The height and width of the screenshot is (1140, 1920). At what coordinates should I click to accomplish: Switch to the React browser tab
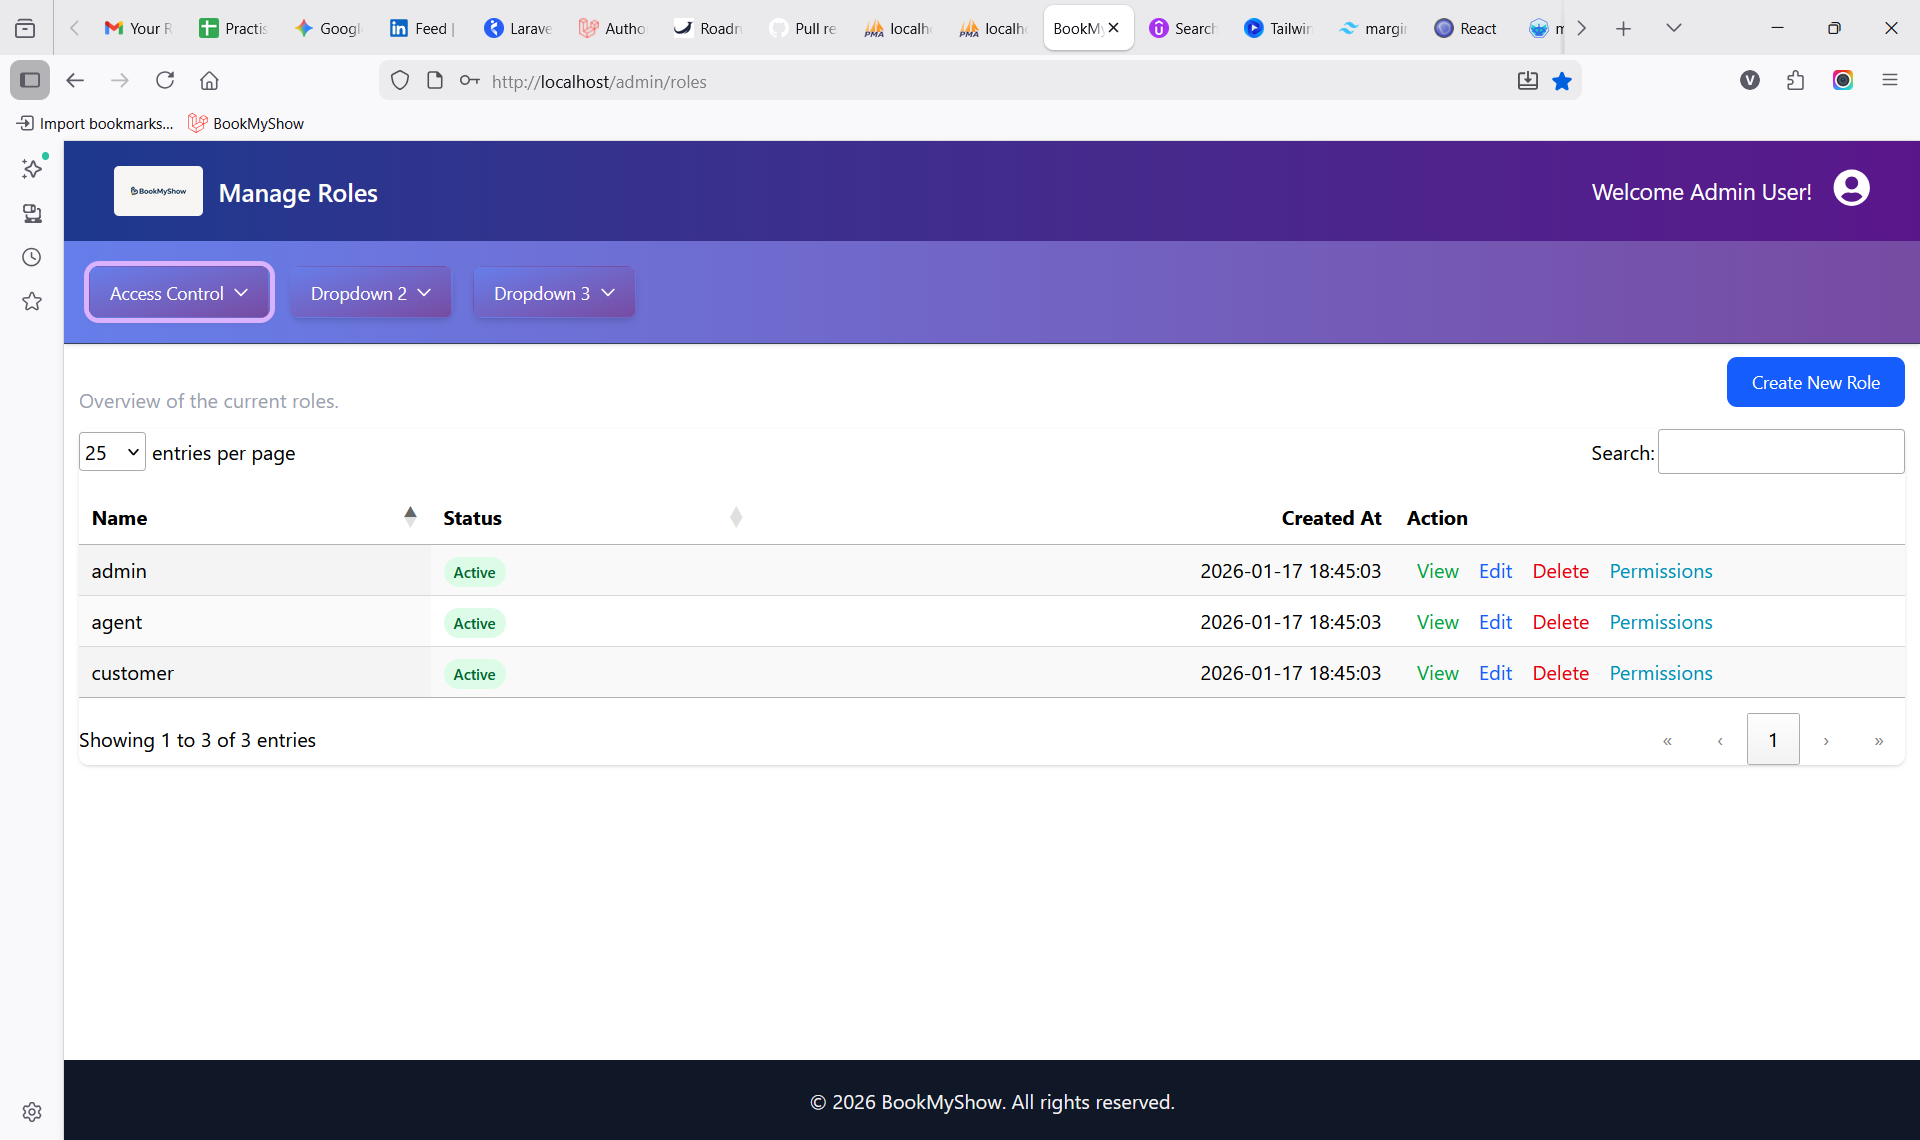point(1466,28)
